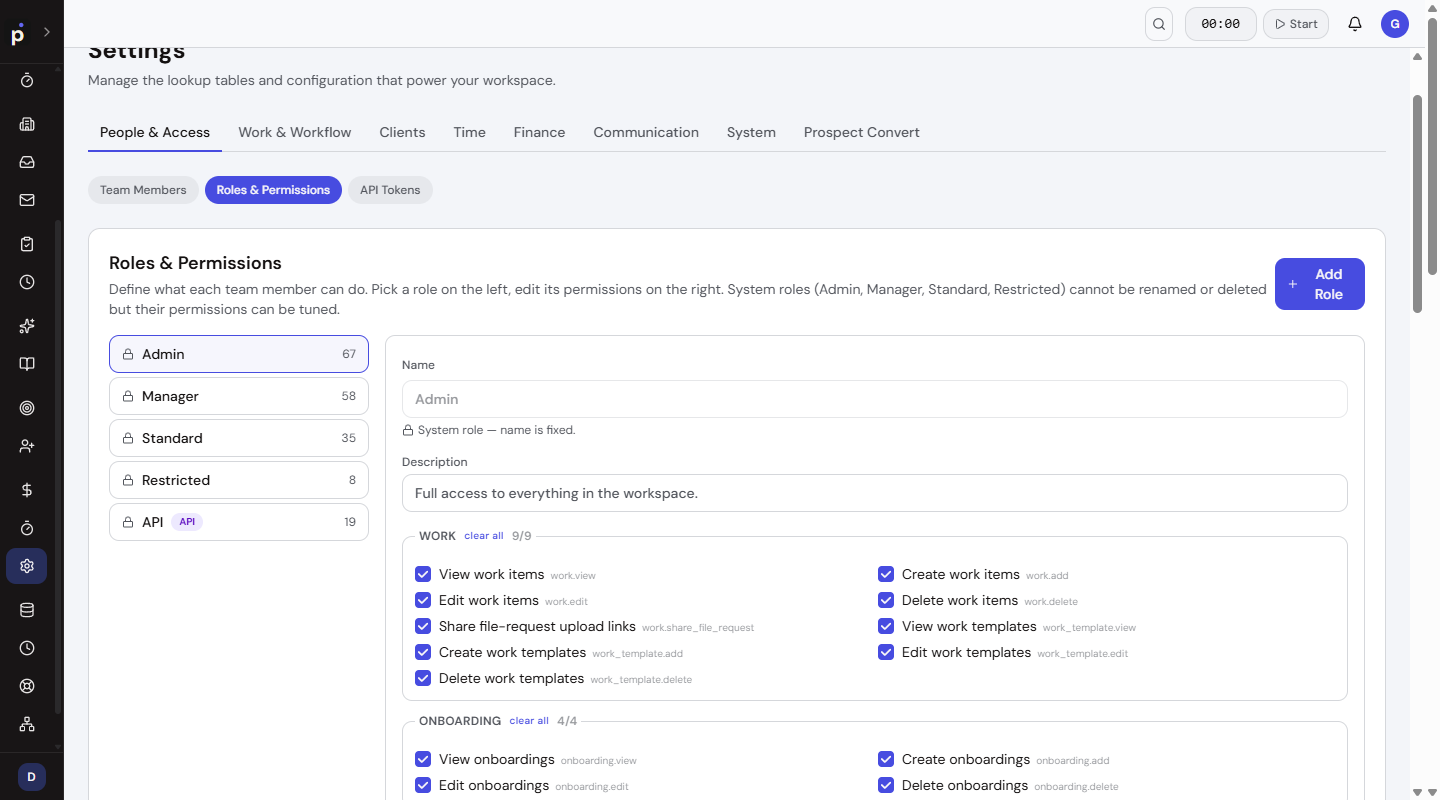This screenshot has width=1440, height=800.
Task: Toggle "Share file-request upload links" checkbox
Action: tap(423, 626)
